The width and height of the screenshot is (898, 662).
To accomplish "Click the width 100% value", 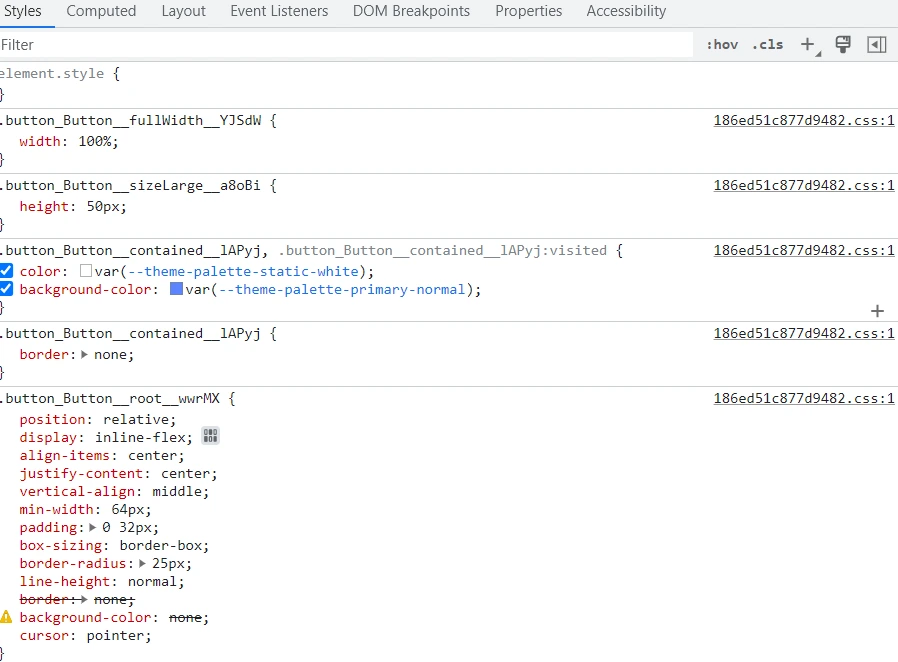I will 94,141.
